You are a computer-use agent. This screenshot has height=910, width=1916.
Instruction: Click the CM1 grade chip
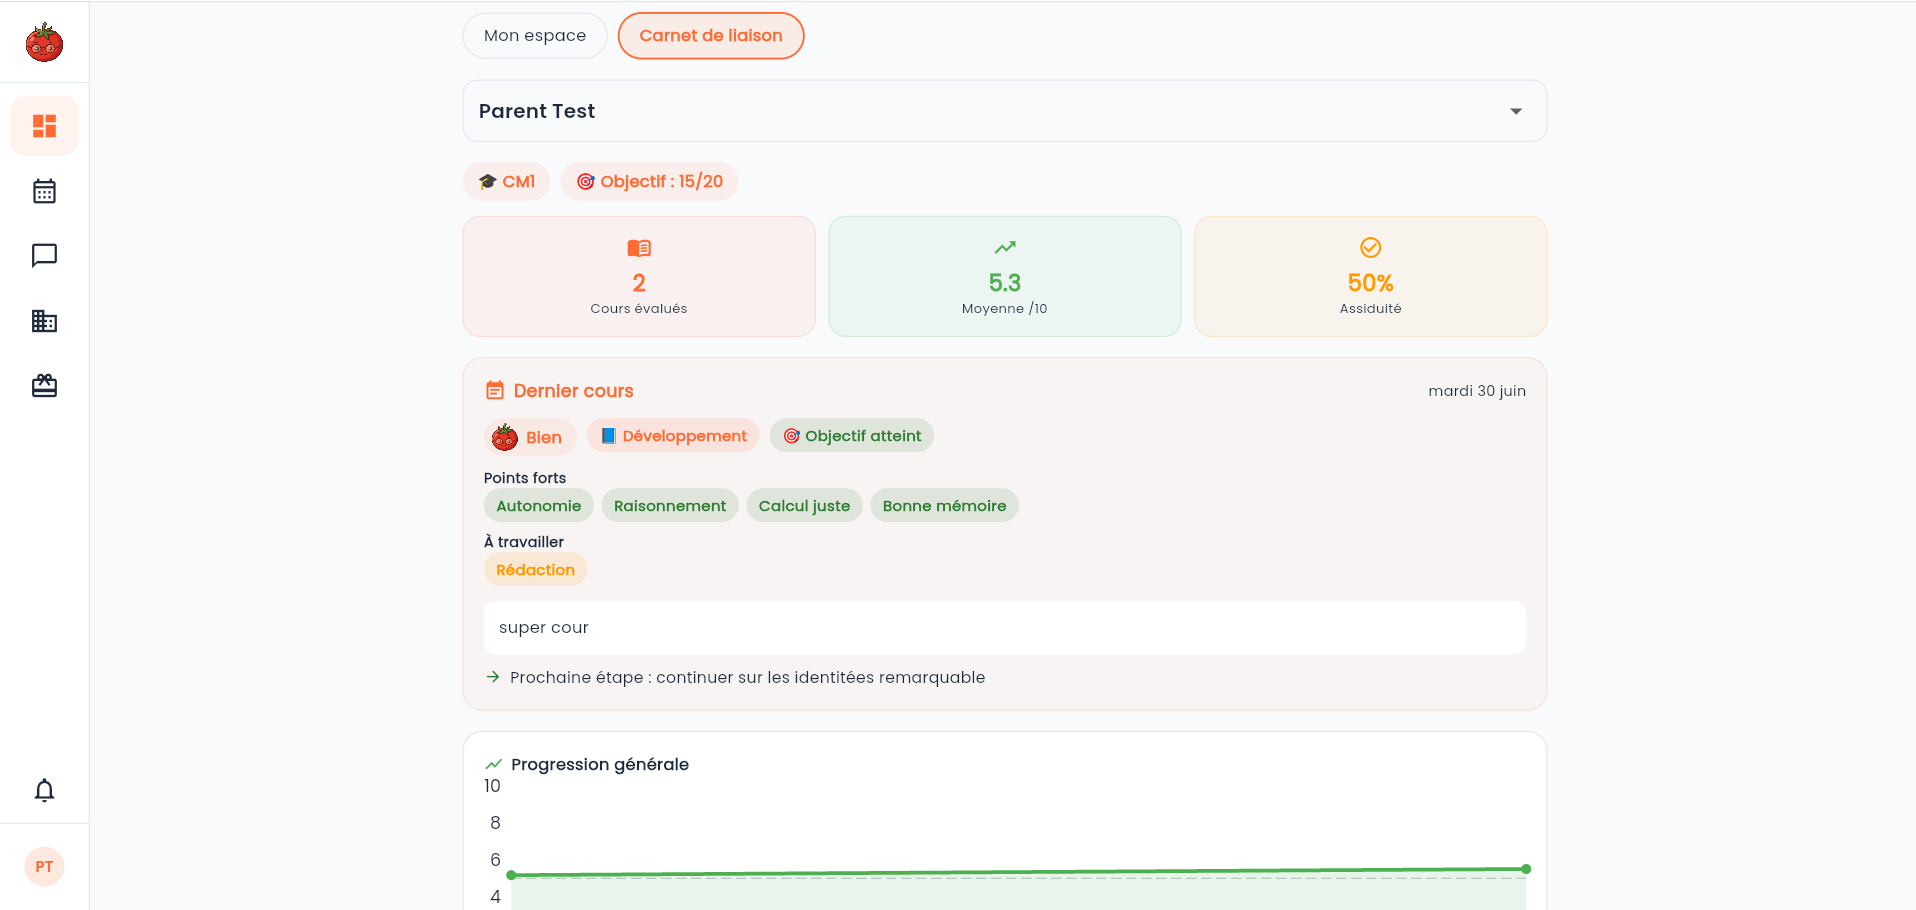[507, 181]
